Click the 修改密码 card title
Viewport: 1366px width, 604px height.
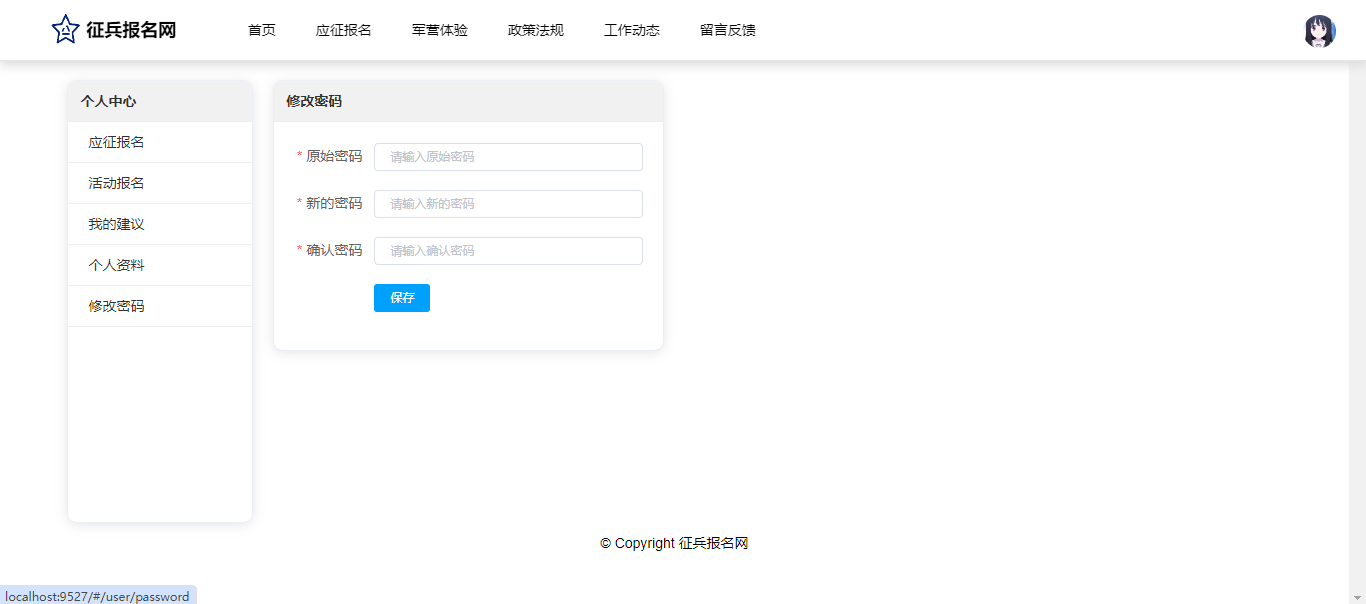(314, 101)
